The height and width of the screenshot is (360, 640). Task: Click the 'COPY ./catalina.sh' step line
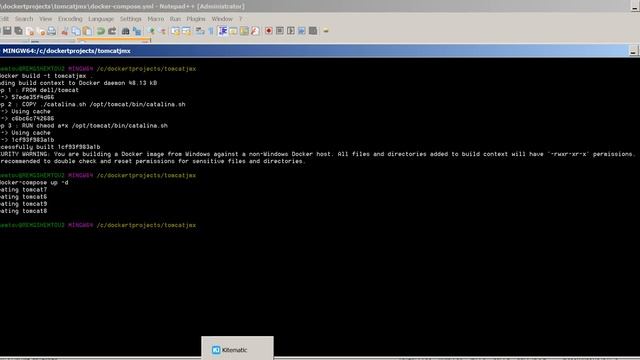point(93,104)
